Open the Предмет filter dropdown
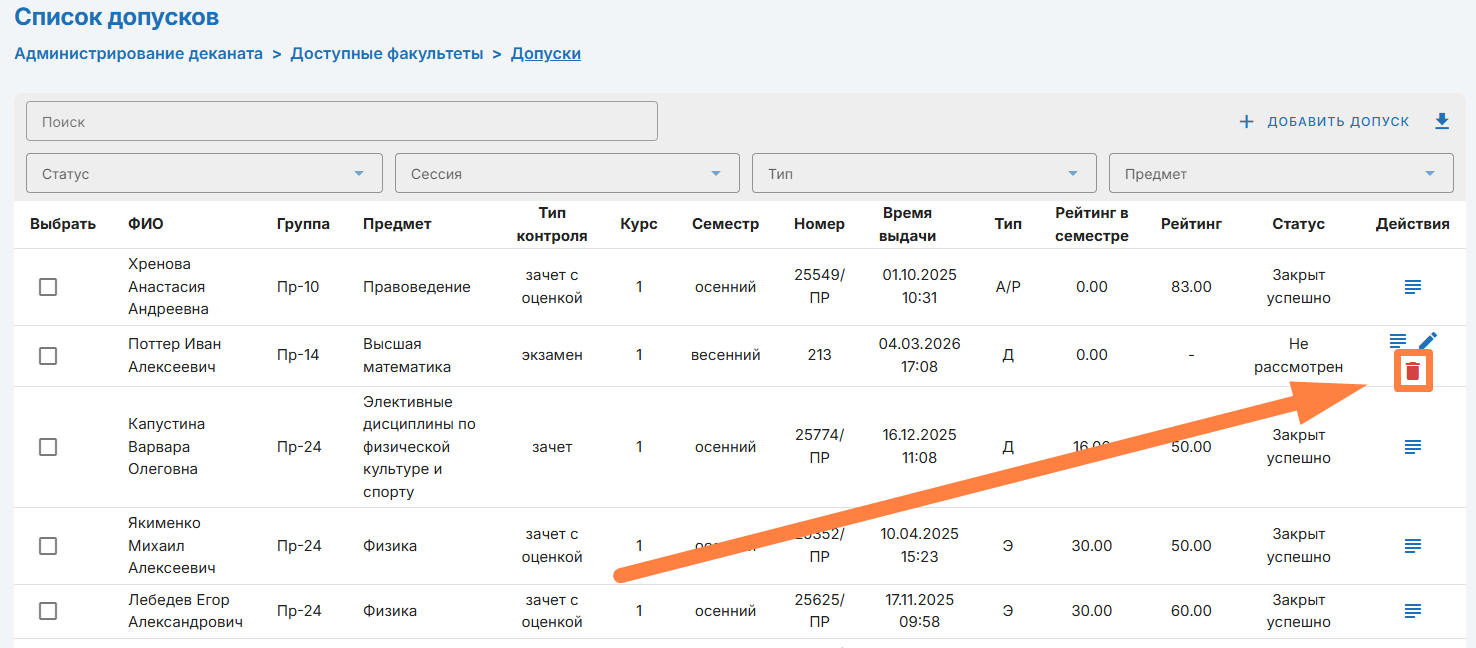 pyautogui.click(x=1281, y=173)
